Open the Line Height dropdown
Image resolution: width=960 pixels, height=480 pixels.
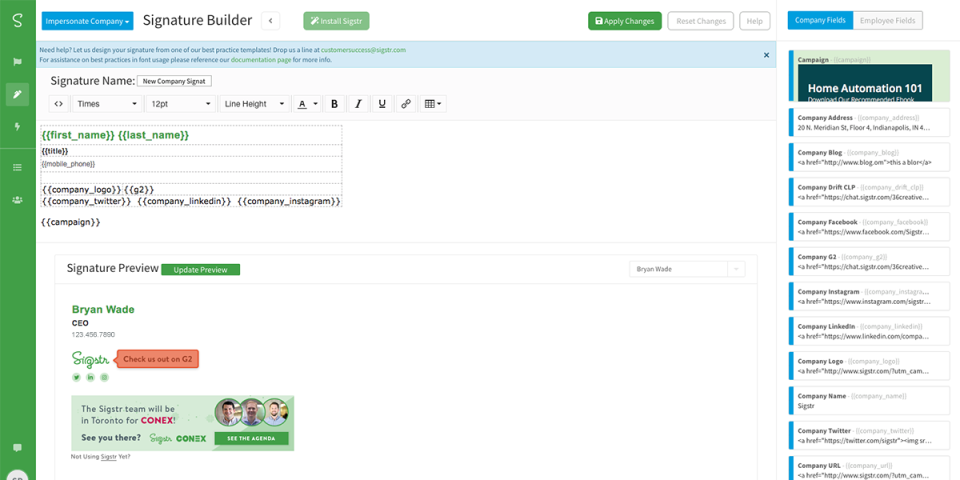(x=254, y=104)
